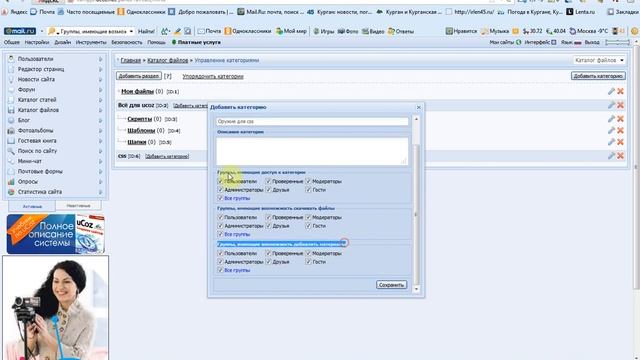Delete the Шапки category with red X
The image size is (640, 360).
pyautogui.click(x=620, y=142)
